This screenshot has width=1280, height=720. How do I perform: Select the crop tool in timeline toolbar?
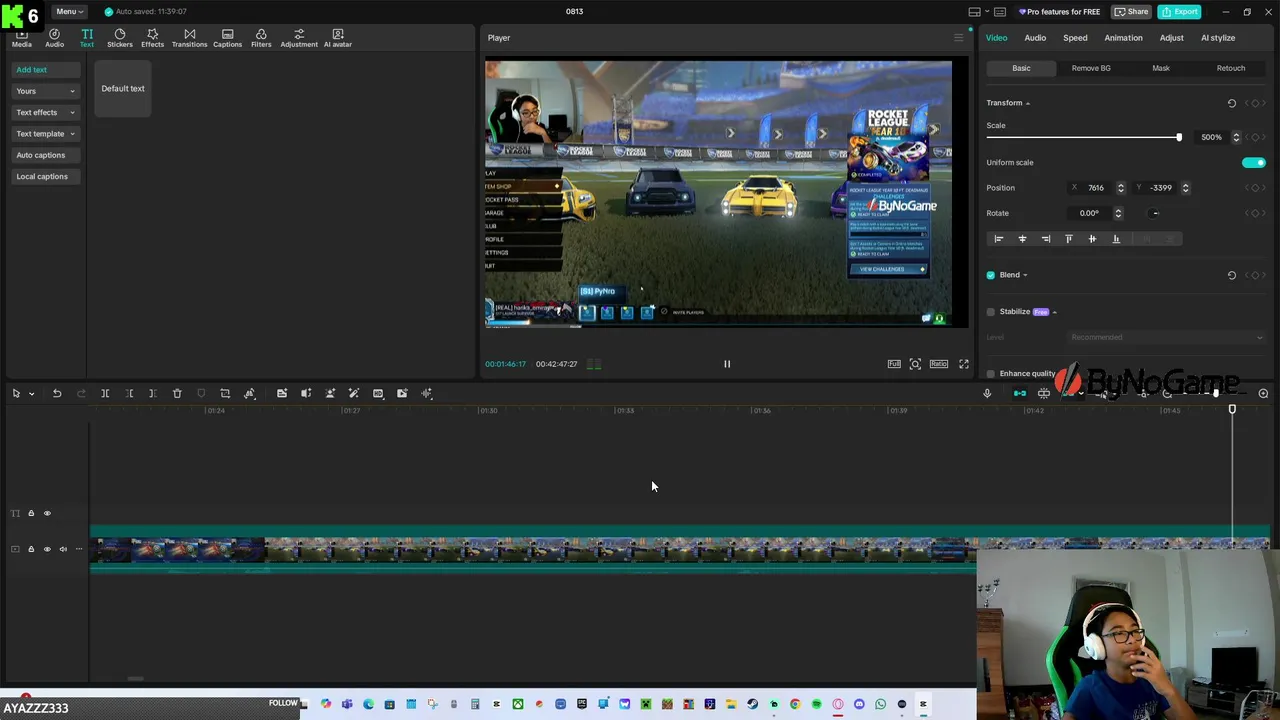click(x=225, y=393)
